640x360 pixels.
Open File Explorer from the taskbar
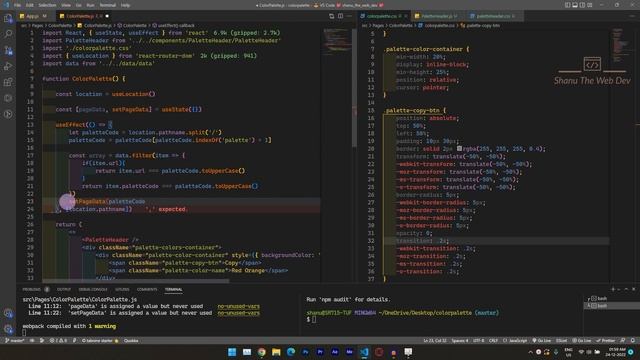[276, 352]
